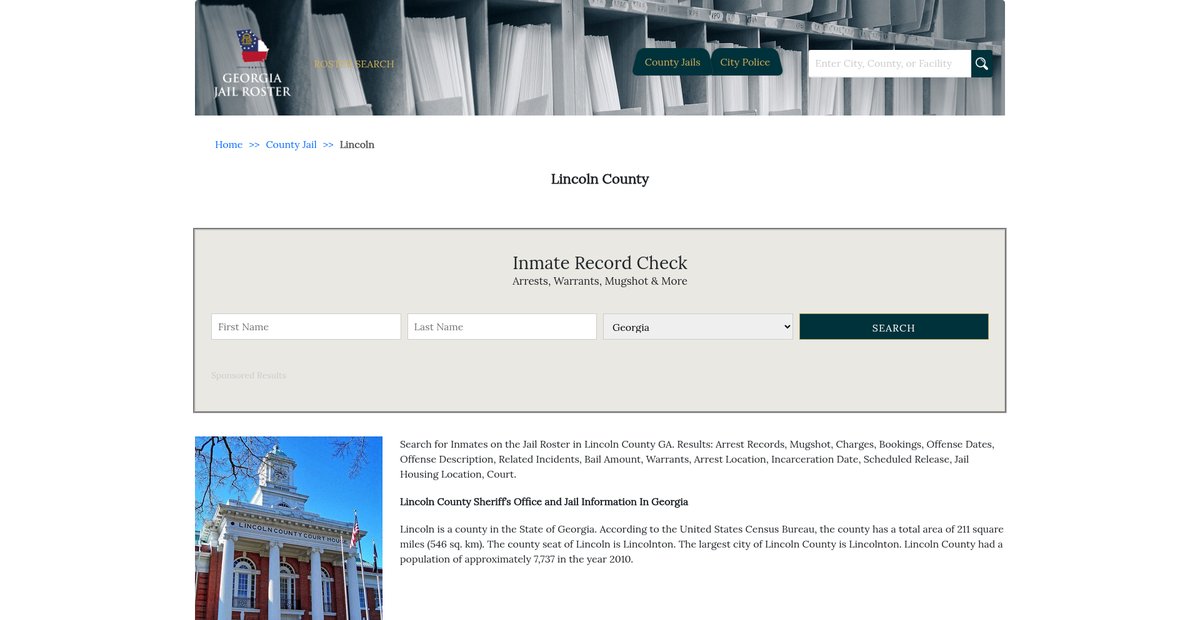1200x620 pixels.
Task: Click the magnifying glass search icon
Action: tap(982, 64)
